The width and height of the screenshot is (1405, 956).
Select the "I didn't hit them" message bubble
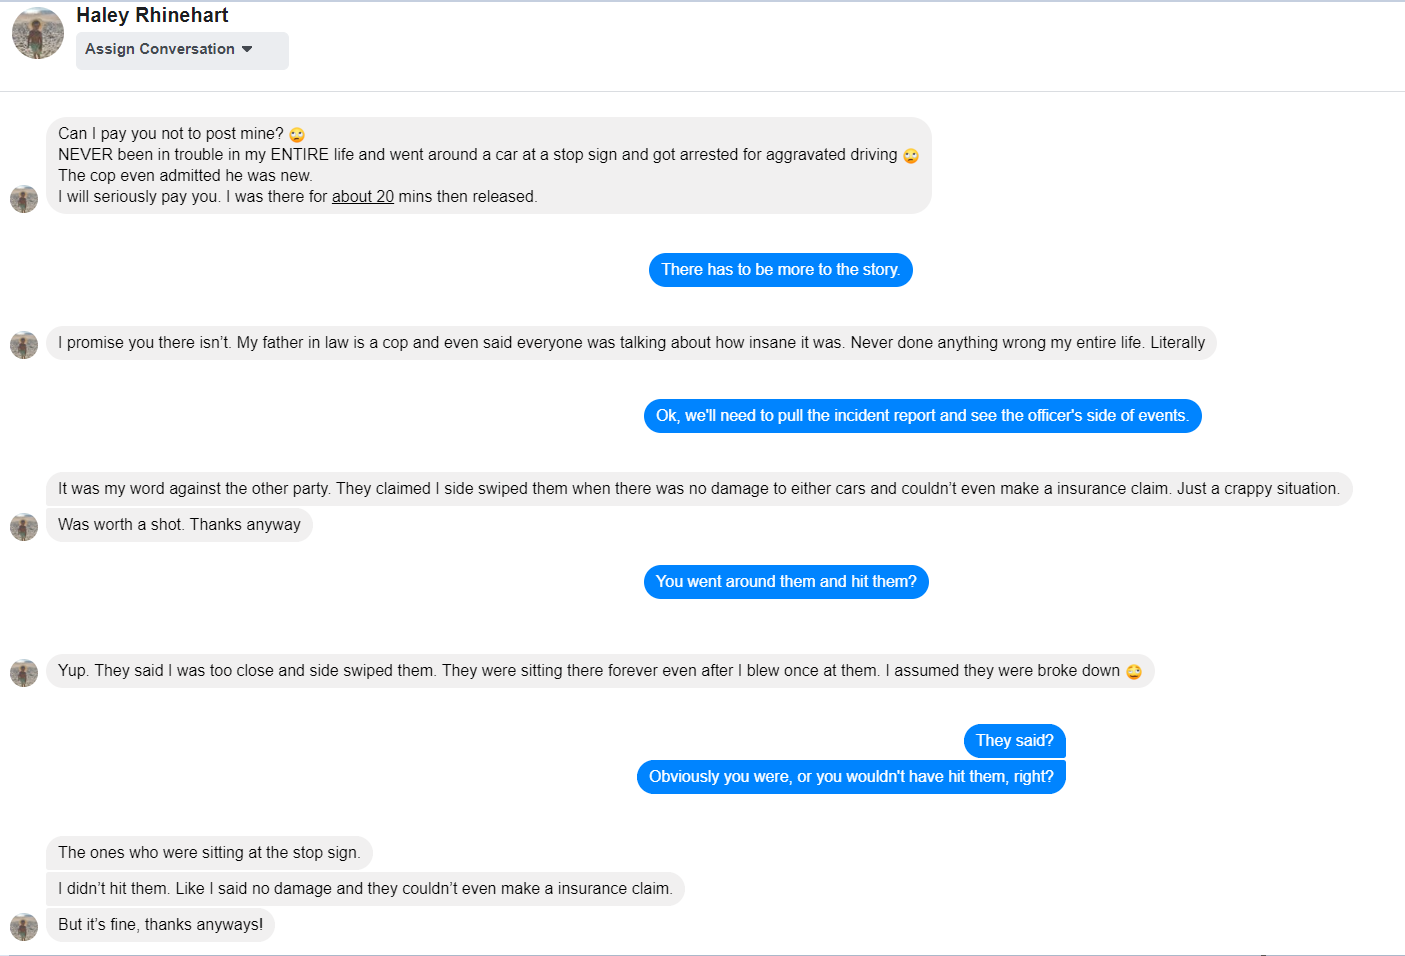(x=365, y=889)
